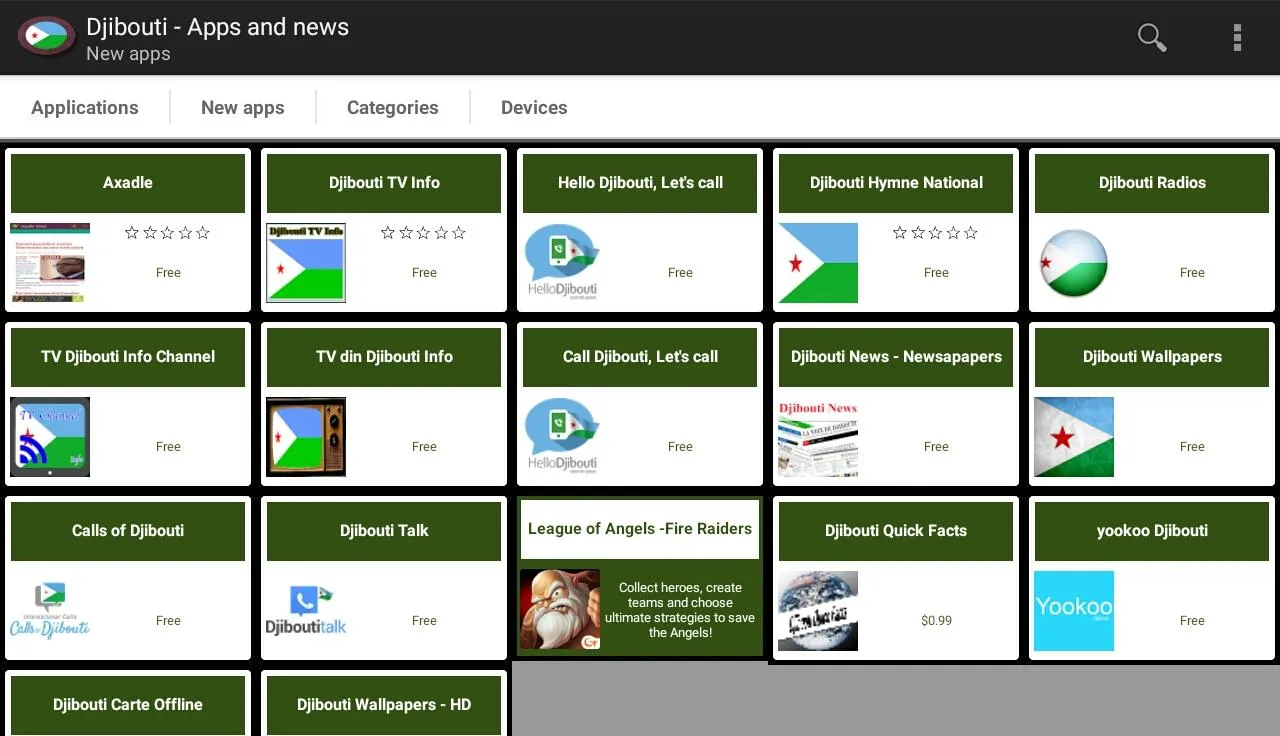This screenshot has width=1280, height=736.
Task: Click the Djibouti Wallpapers flag icon
Action: click(1074, 437)
